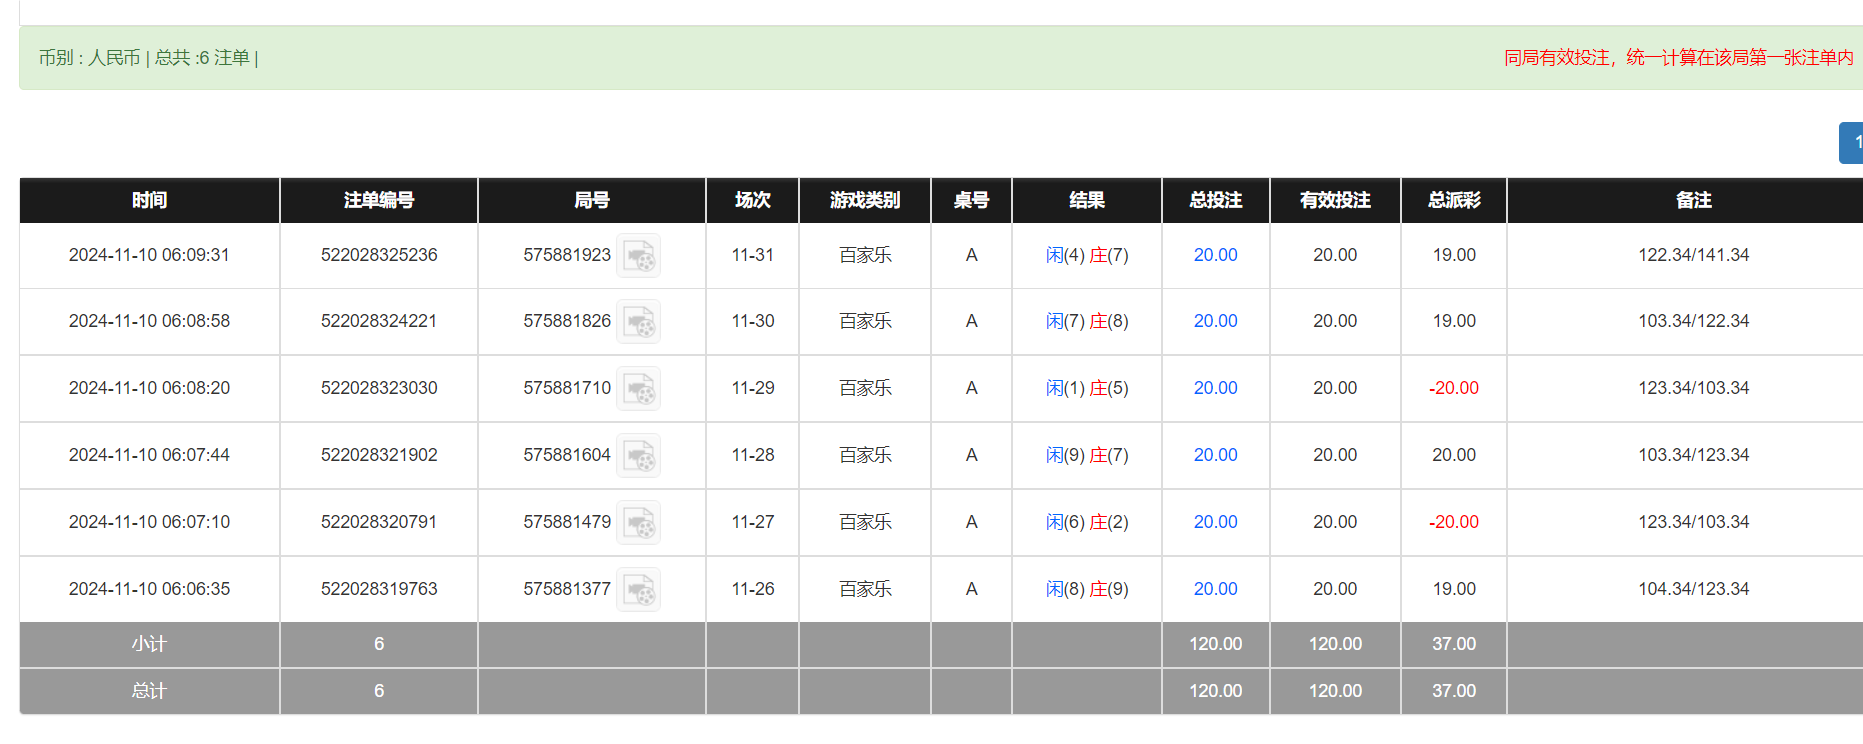Open video replay icon for round 575881826
Viewport: 1863px width, 744px height.
pyautogui.click(x=638, y=322)
